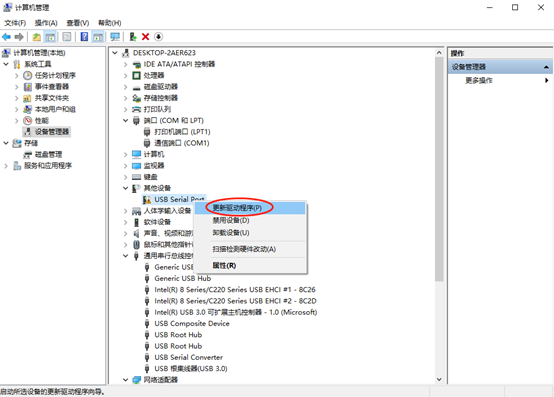Expand the 键盘 category

click(125, 177)
